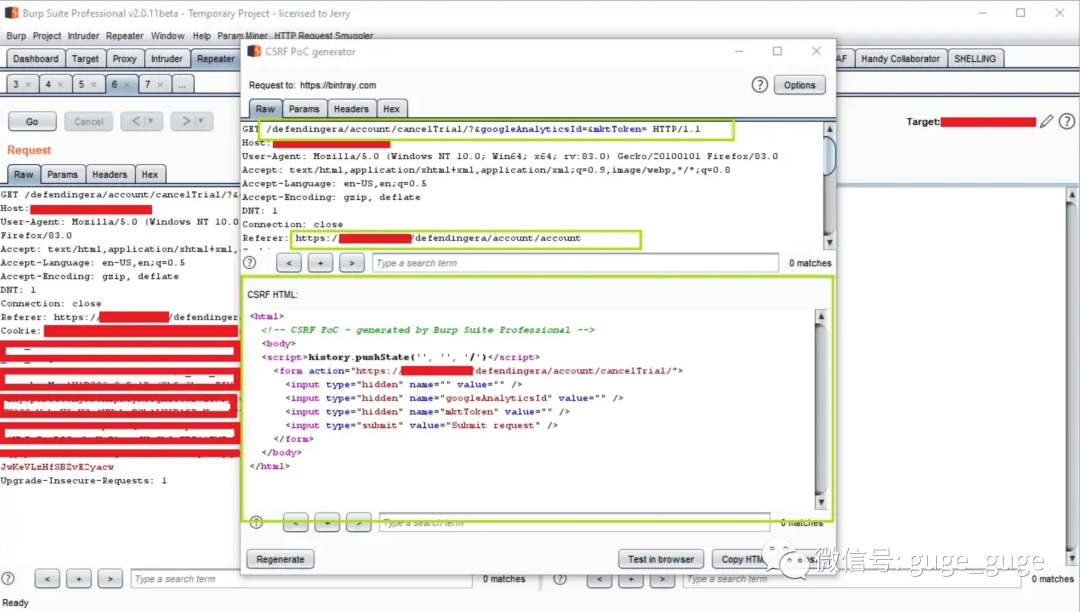Click the Burp Suite logo in title bar
This screenshot has height=612, width=1080.
[x=12, y=13]
